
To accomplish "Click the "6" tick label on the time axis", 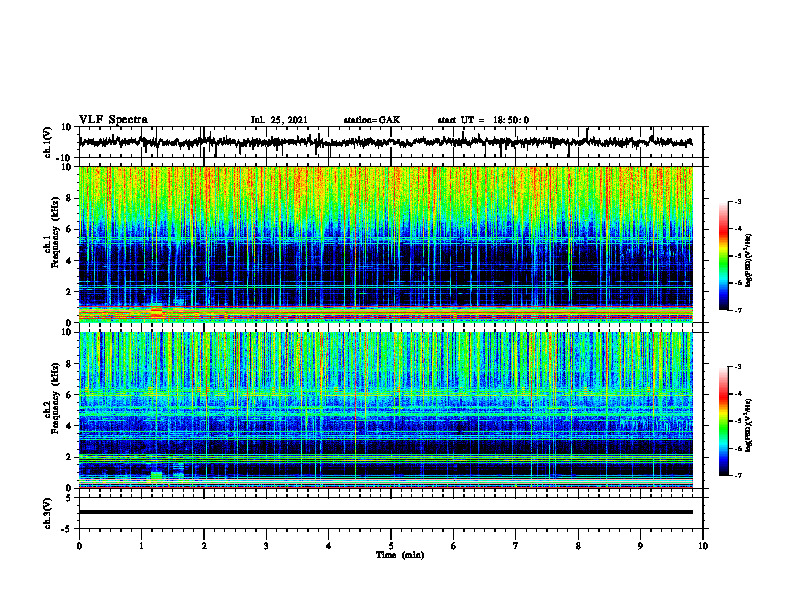I will (x=453, y=546).
